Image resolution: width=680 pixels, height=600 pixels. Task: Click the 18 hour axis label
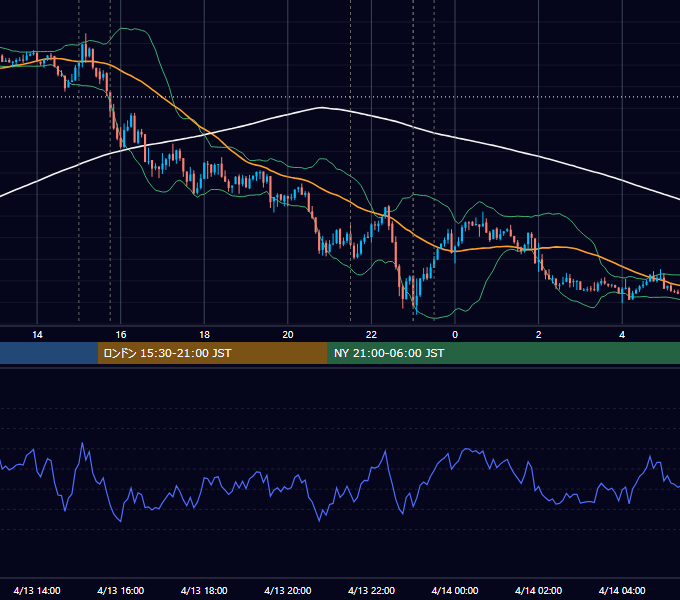pyautogui.click(x=204, y=335)
